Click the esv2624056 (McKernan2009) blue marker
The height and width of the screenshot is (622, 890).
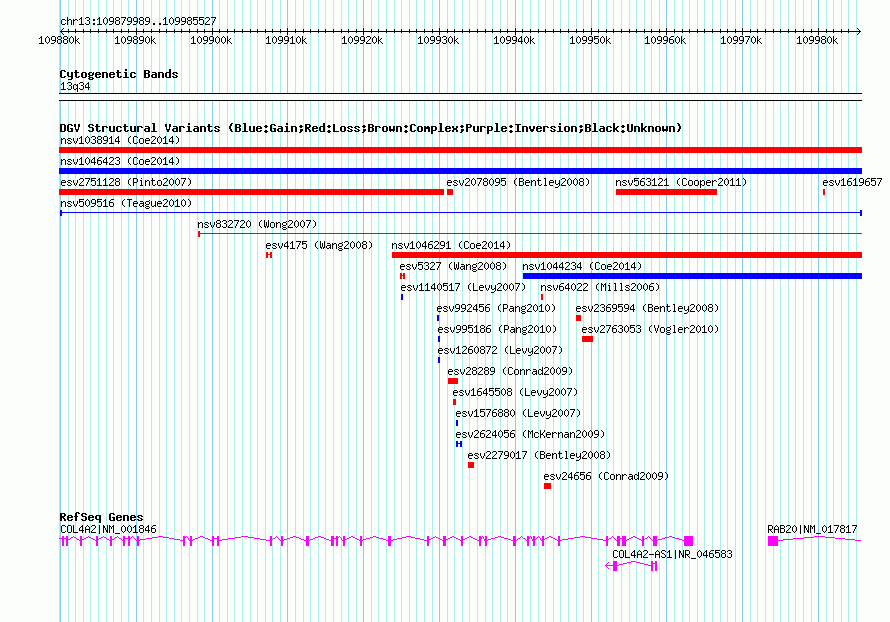459,444
